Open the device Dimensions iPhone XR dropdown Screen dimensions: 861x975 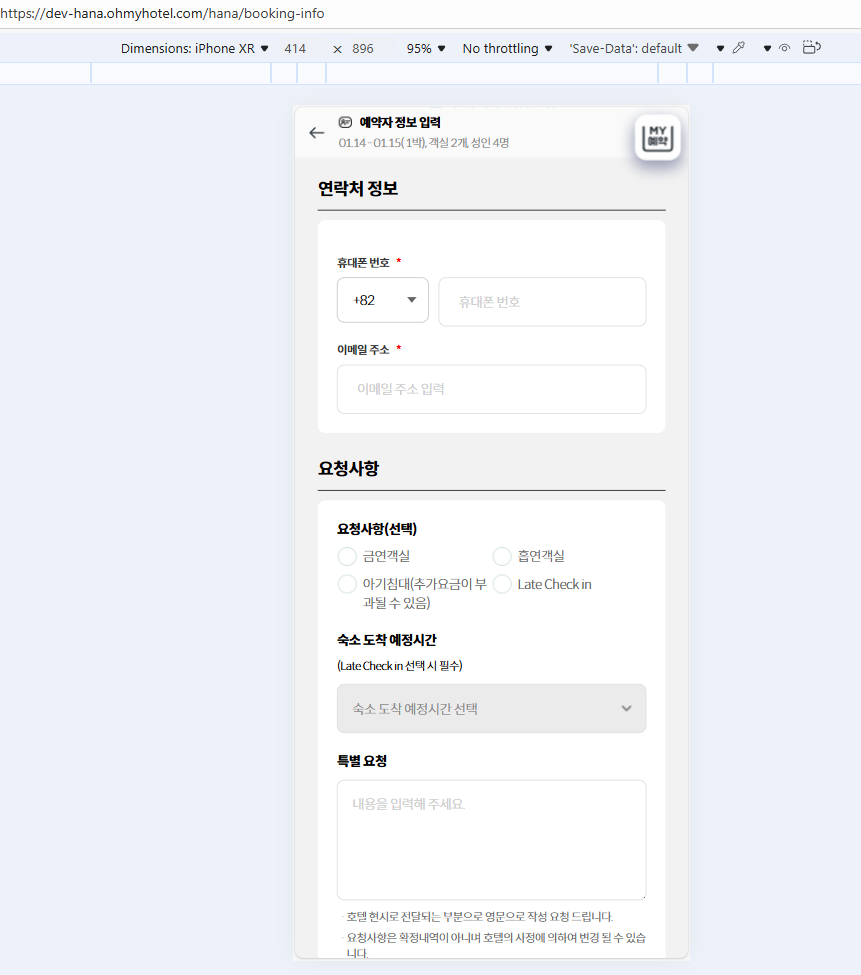(x=194, y=49)
